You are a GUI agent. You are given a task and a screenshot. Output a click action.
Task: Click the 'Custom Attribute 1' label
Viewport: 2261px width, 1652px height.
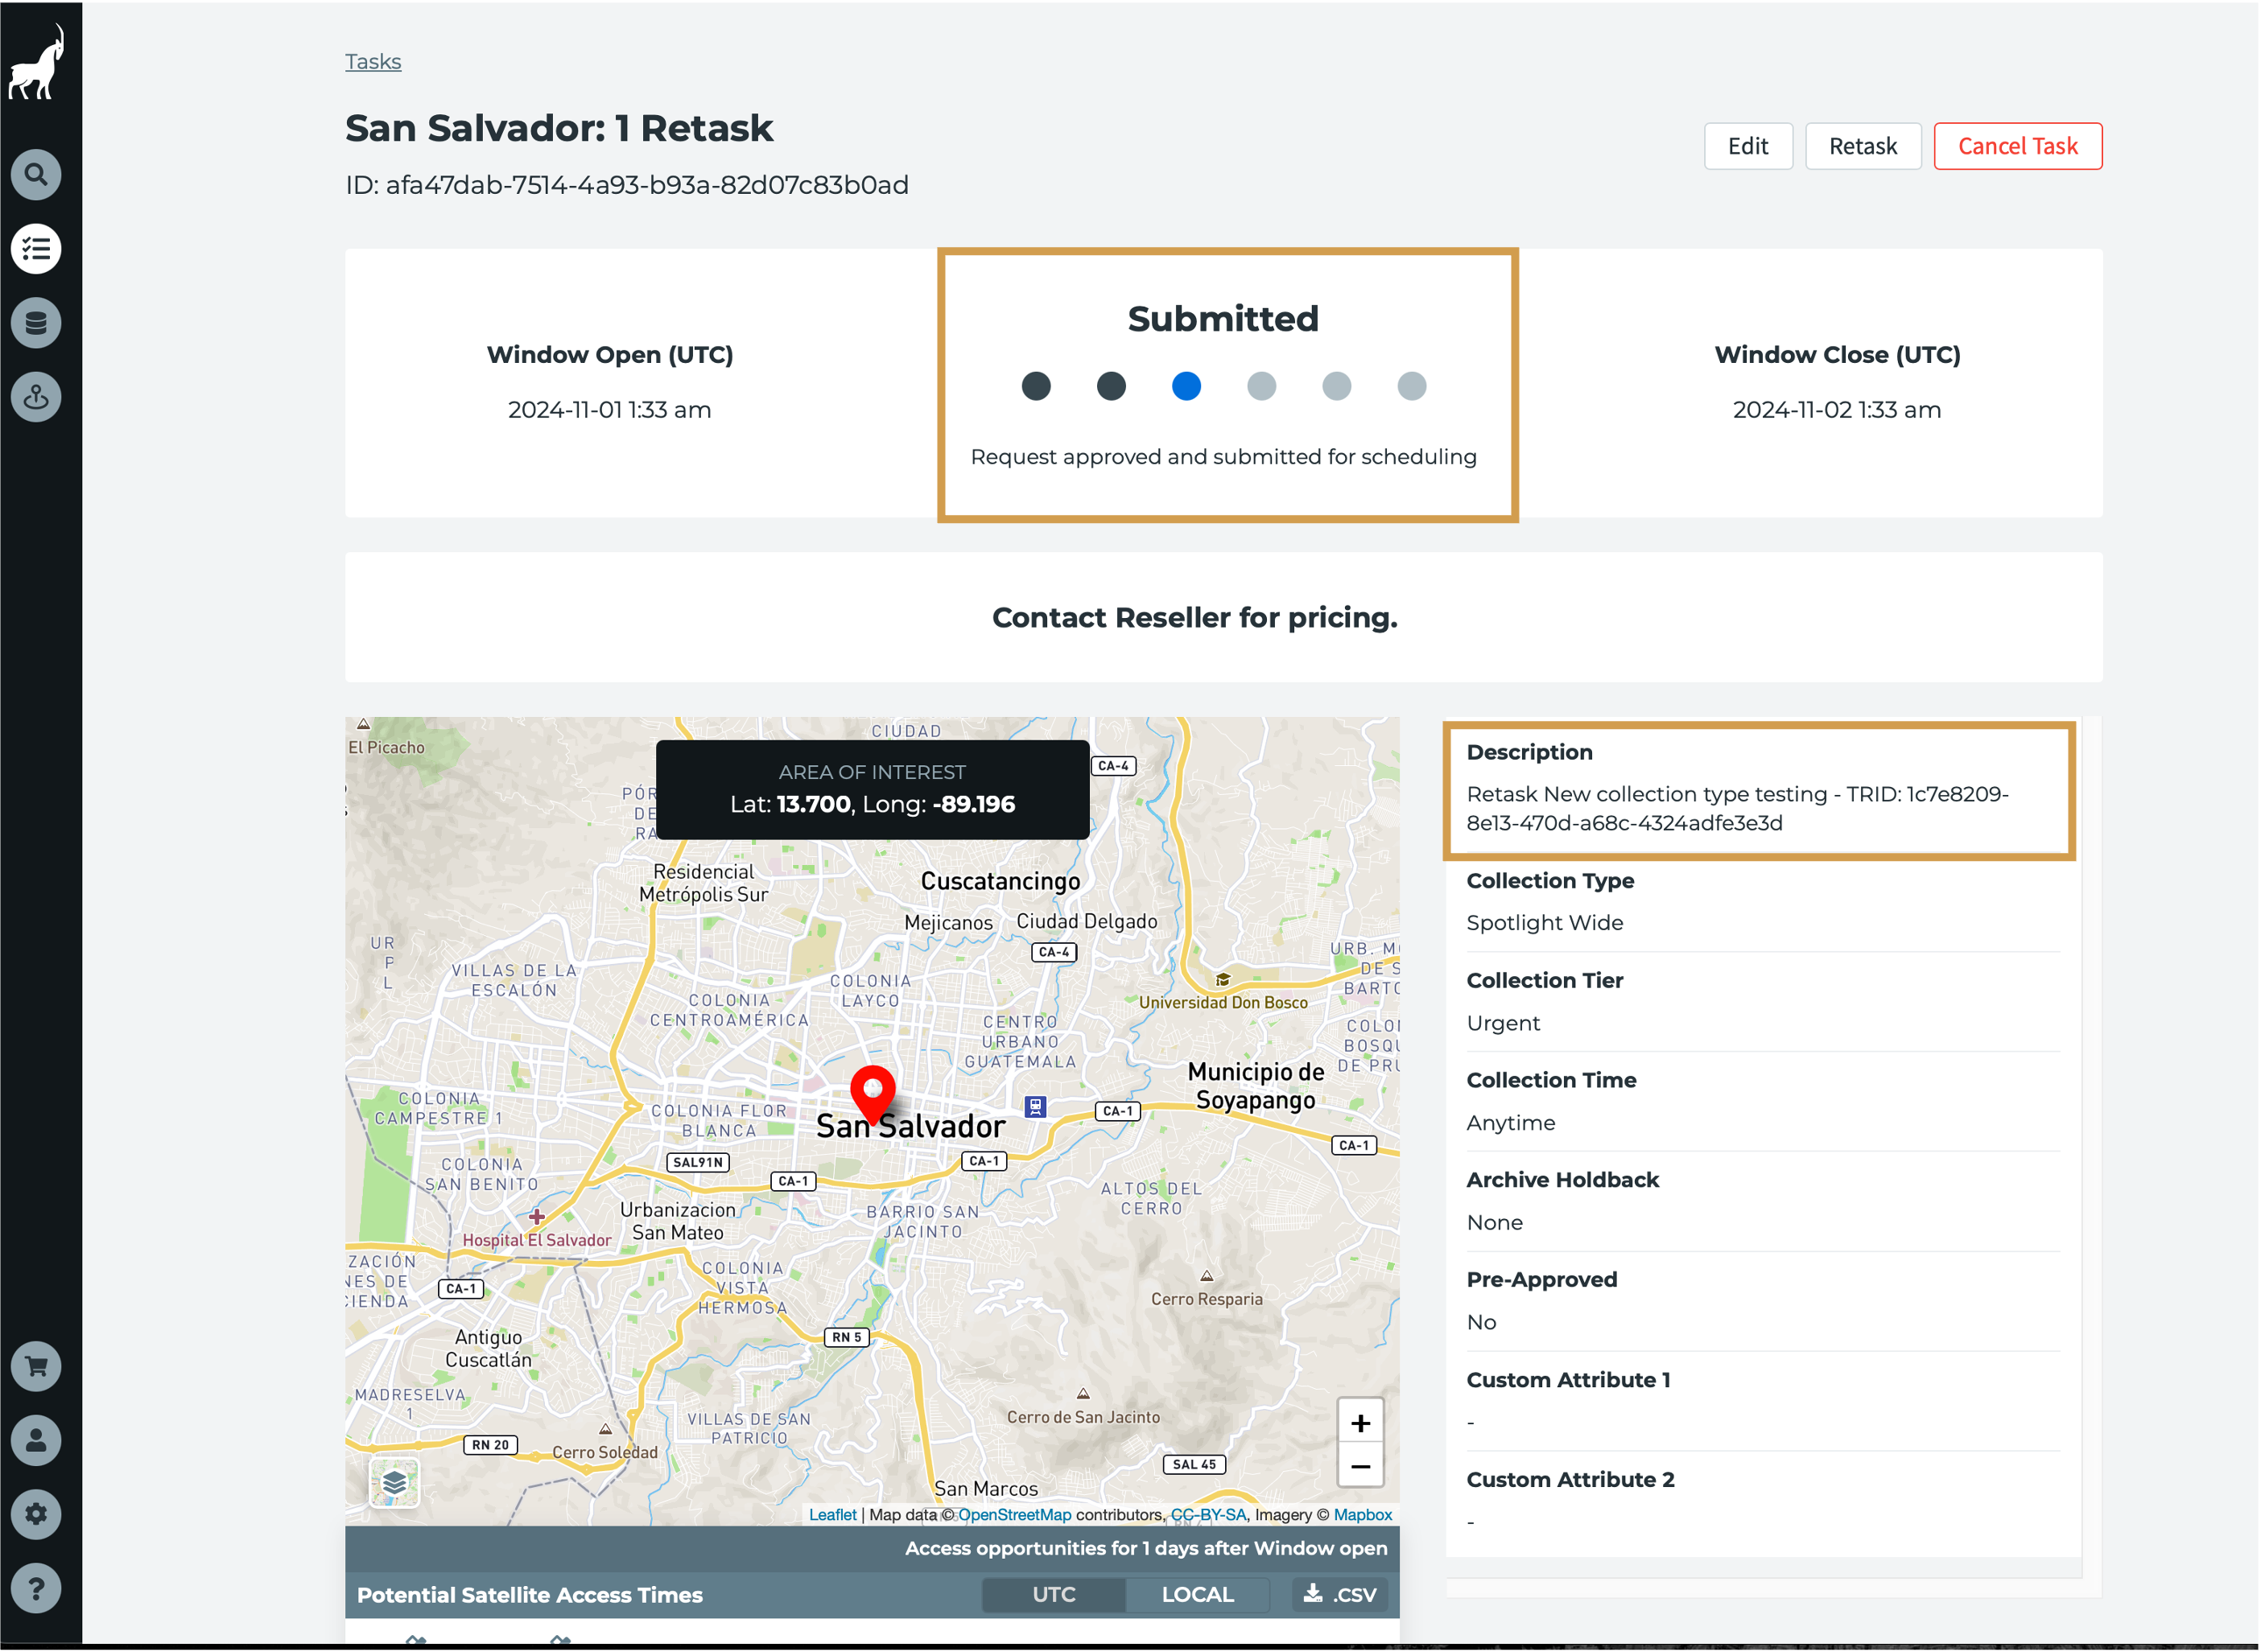click(x=1568, y=1380)
